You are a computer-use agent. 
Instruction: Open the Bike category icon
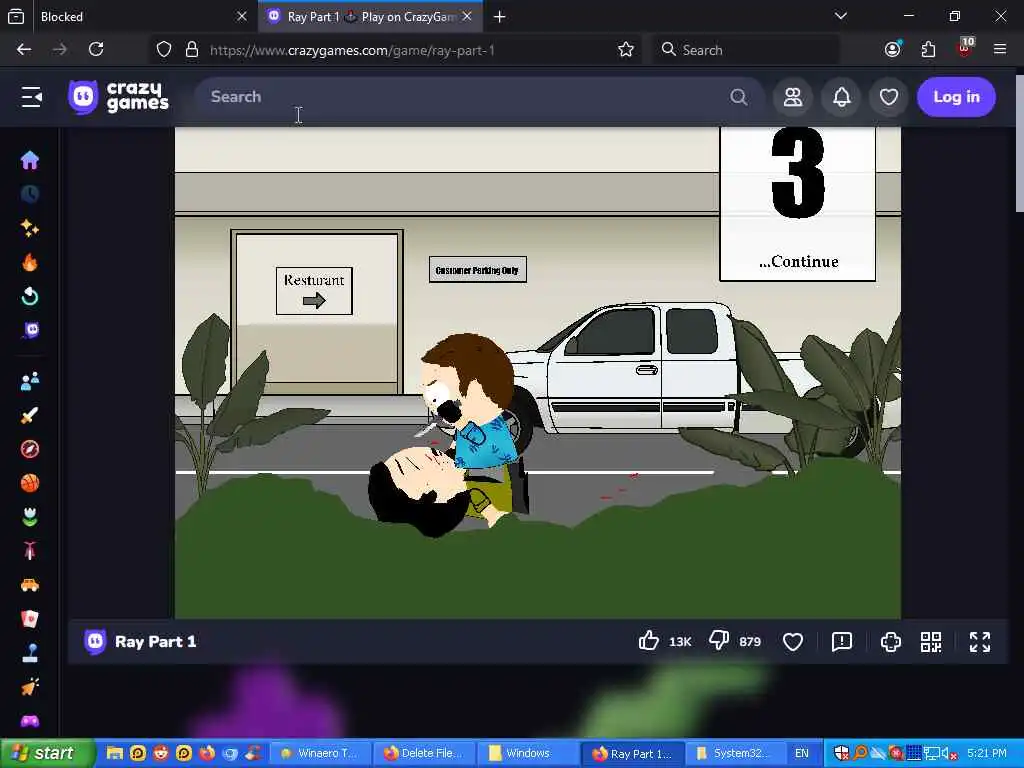(29, 551)
